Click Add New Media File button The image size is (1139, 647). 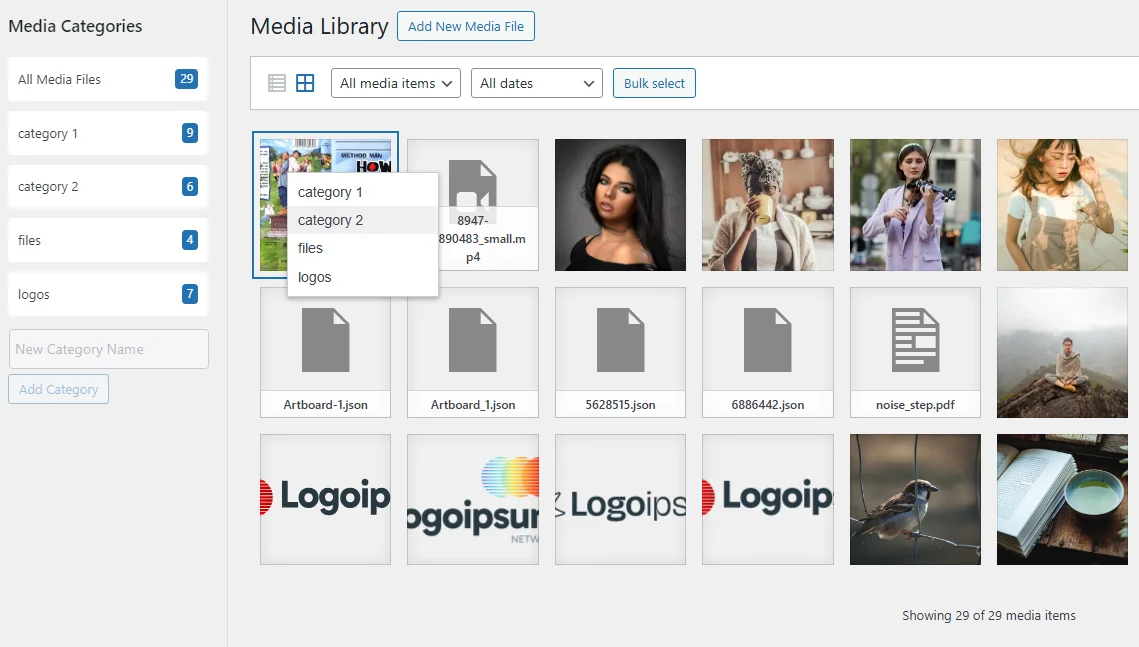pos(466,26)
